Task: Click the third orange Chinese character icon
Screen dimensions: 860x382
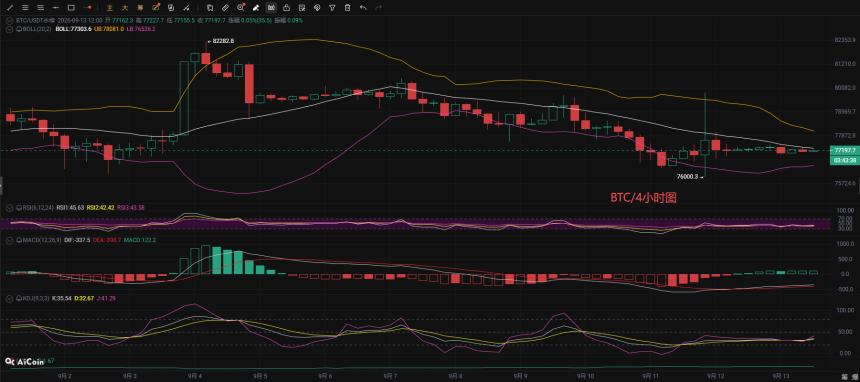Action: pos(140,8)
